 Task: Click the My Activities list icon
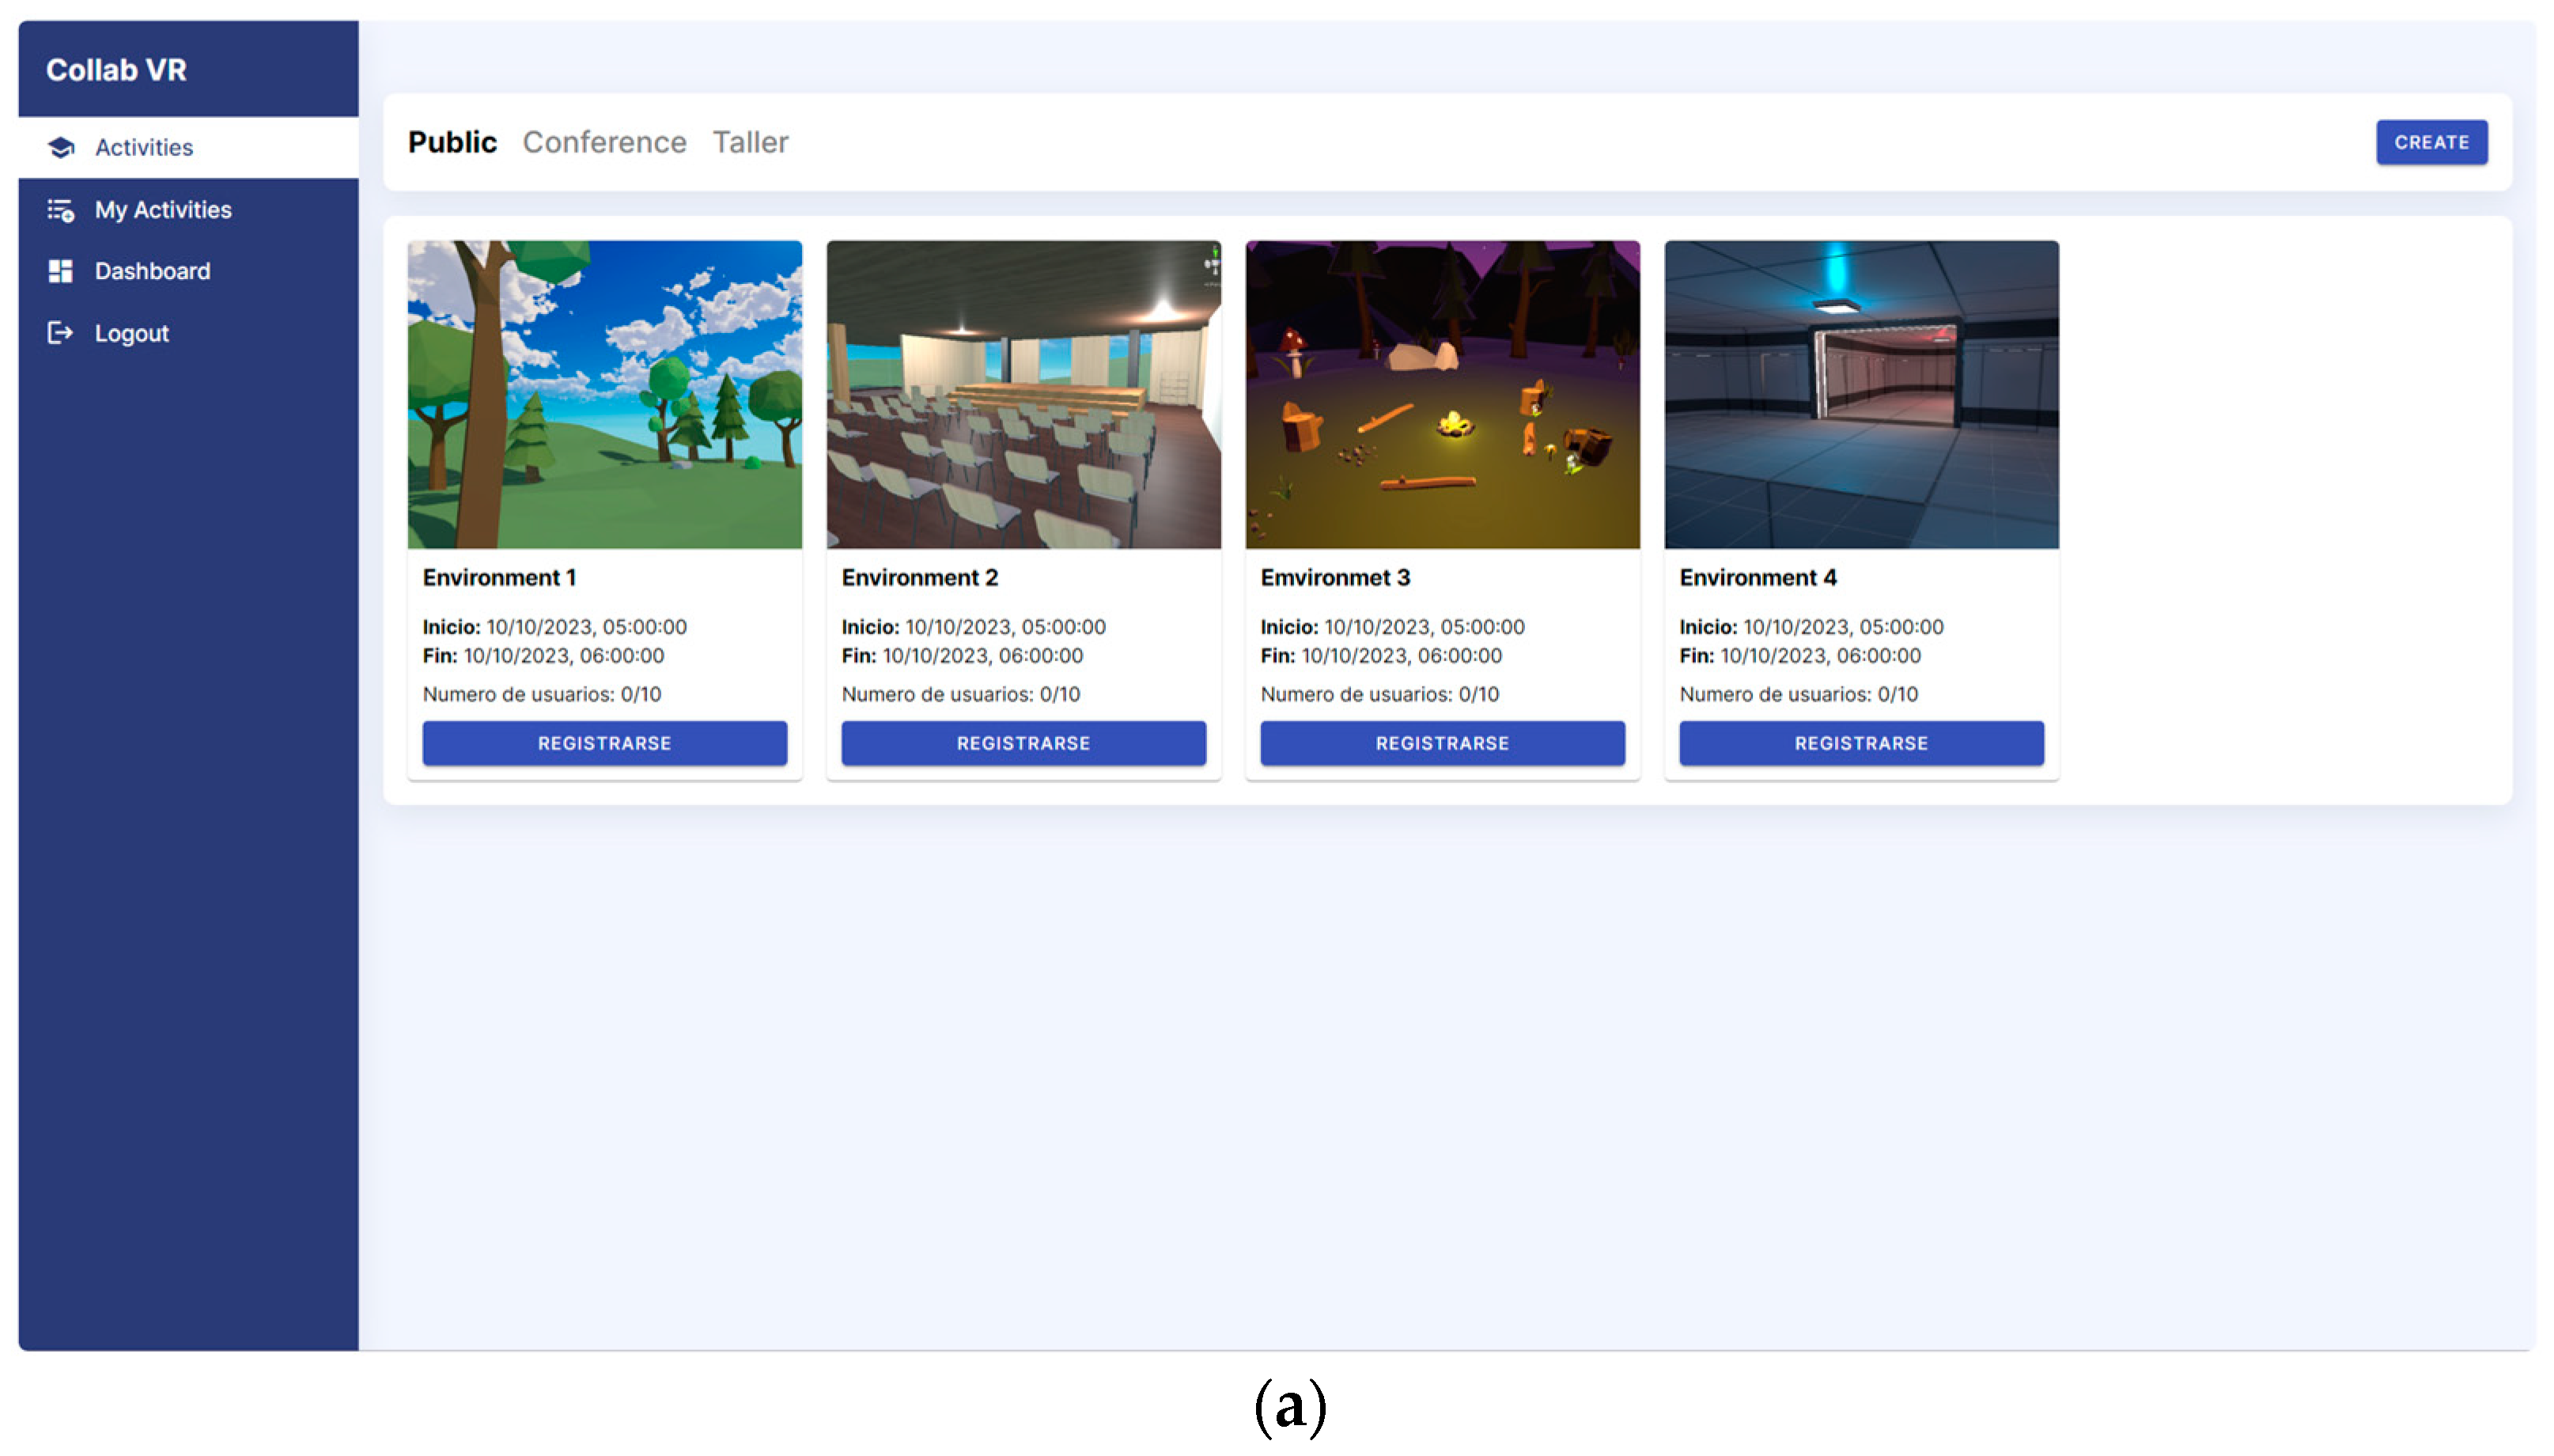click(x=61, y=210)
